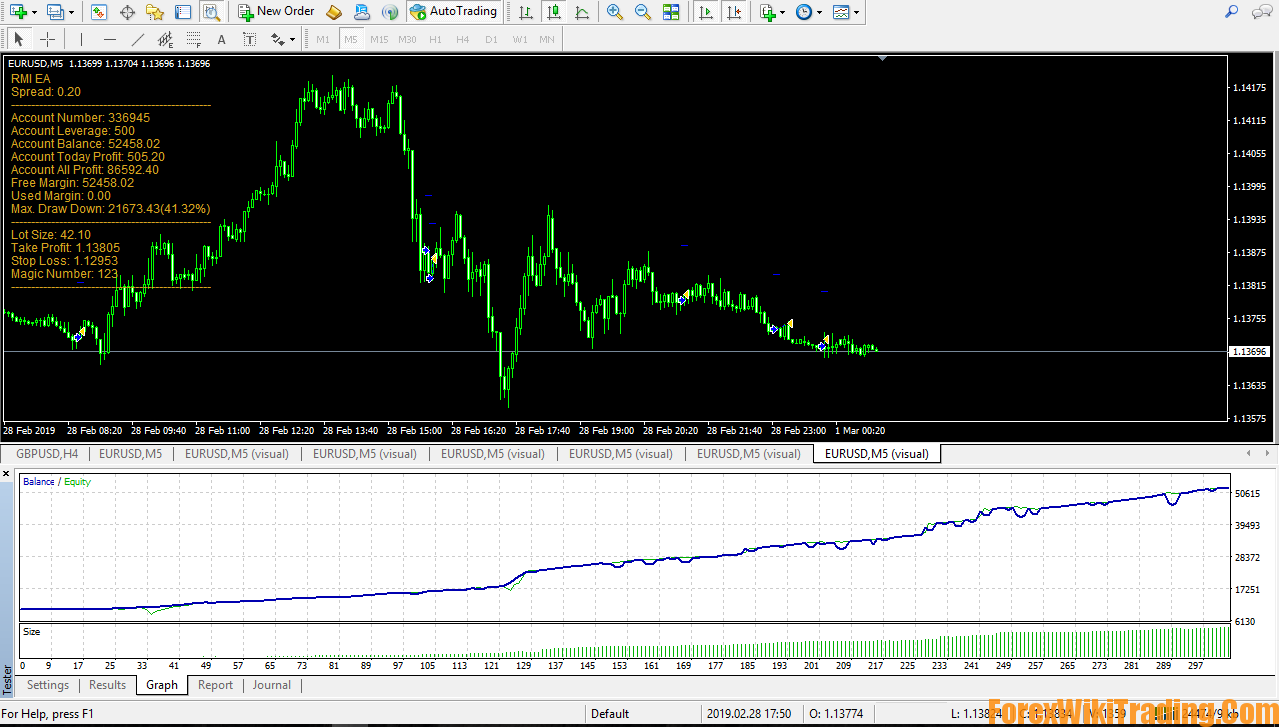Toggle the AutoTrading button
This screenshot has height=727, width=1279.
[x=455, y=12]
